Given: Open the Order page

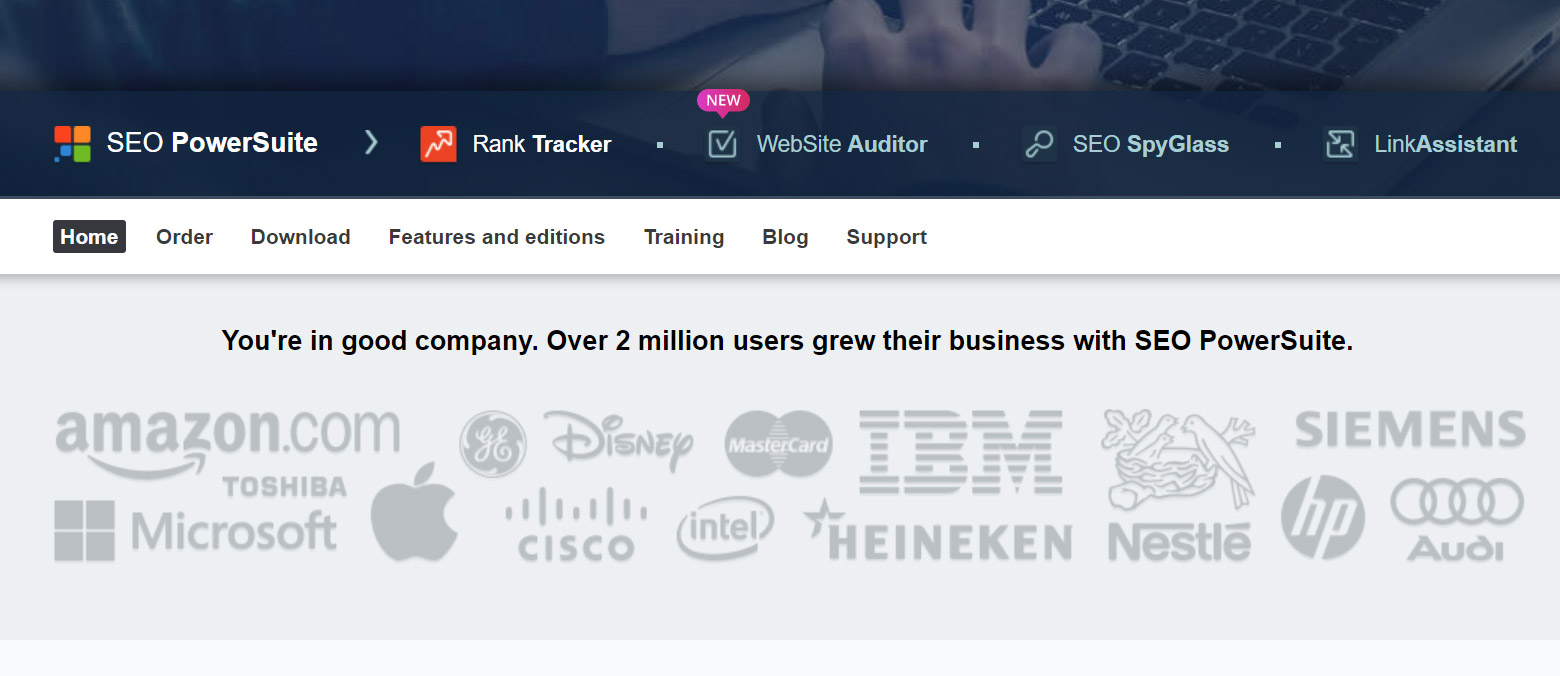Looking at the screenshot, I should (x=184, y=237).
